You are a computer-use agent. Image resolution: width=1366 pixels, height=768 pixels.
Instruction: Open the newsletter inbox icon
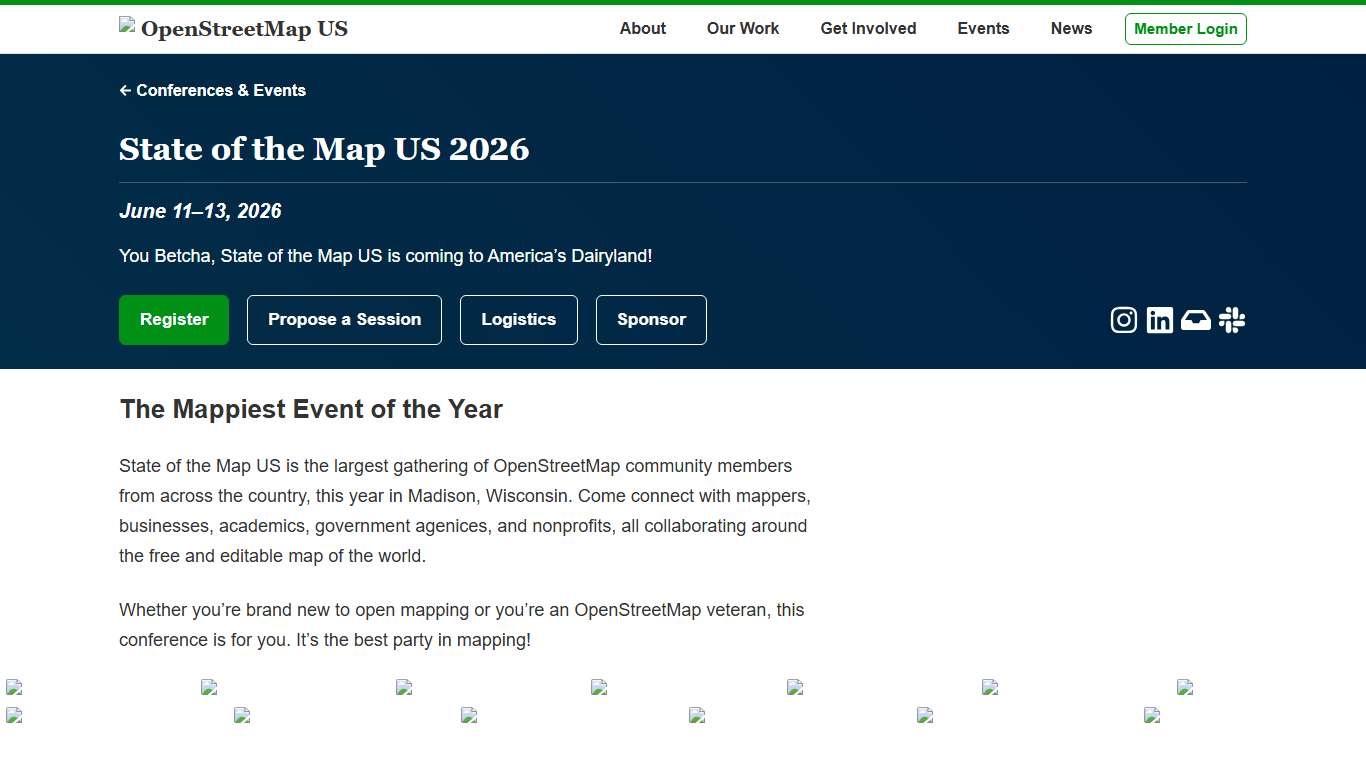1195,320
